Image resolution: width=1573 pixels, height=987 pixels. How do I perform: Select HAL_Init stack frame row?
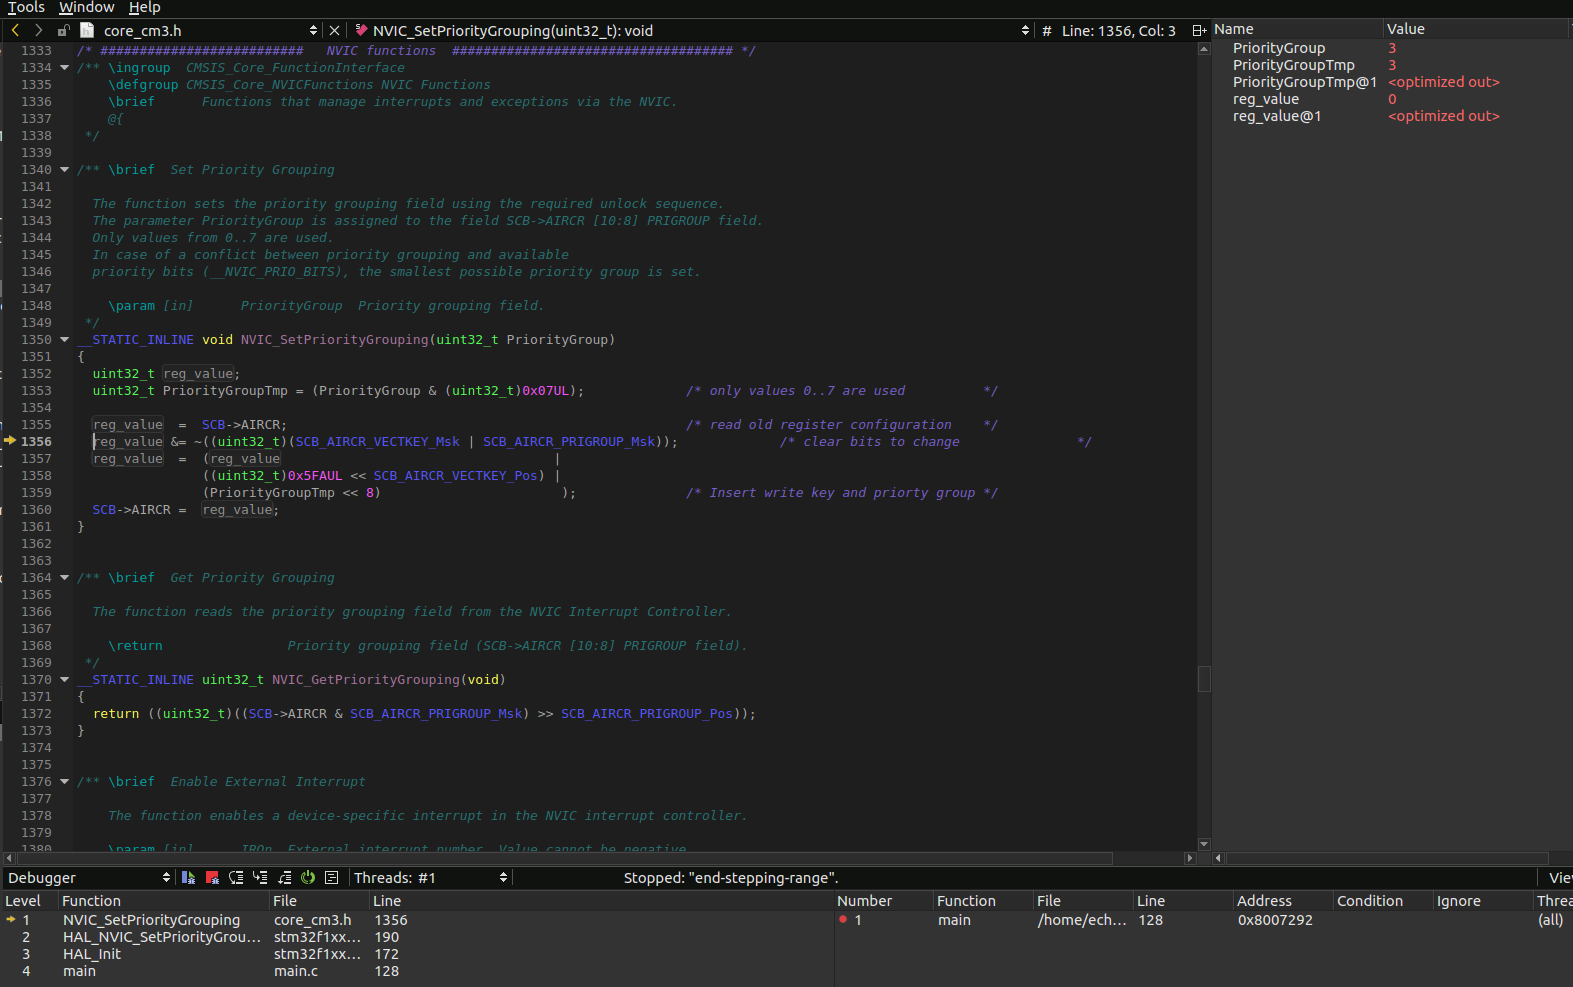click(92, 954)
